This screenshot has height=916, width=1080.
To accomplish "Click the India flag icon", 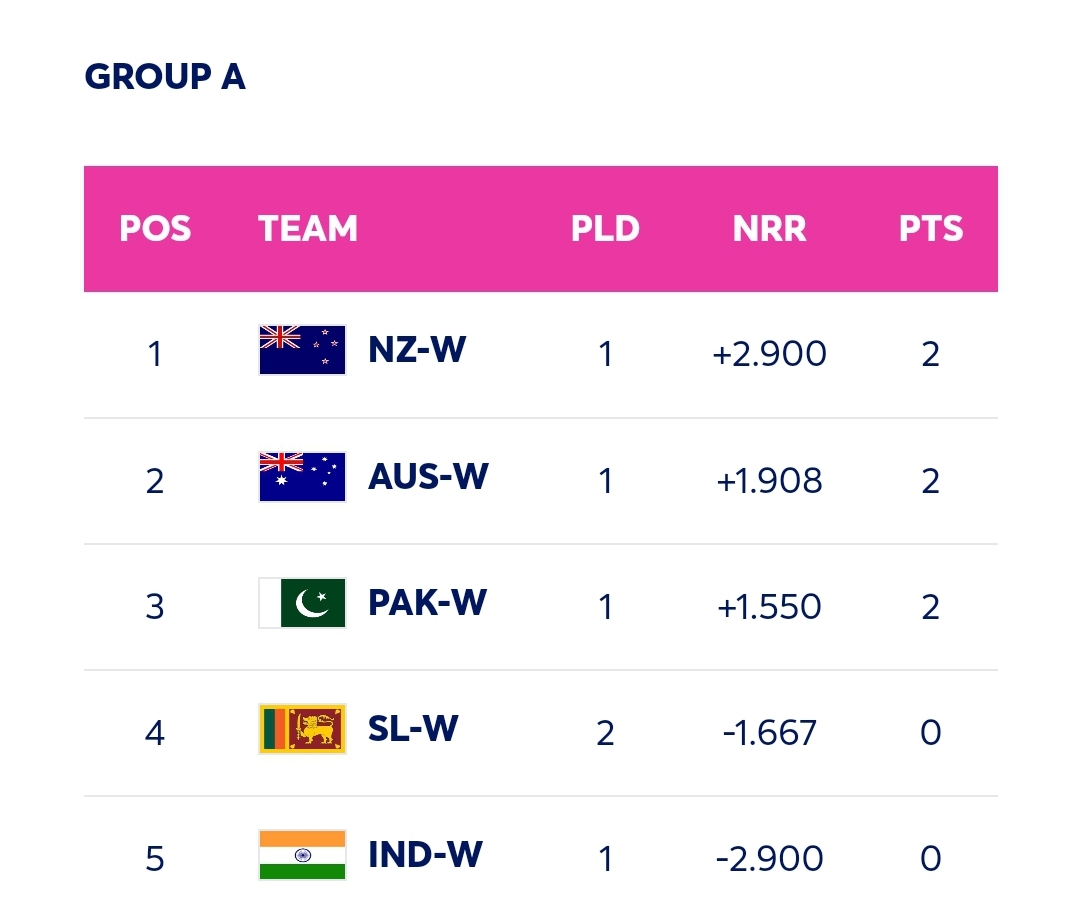I will 302,855.
